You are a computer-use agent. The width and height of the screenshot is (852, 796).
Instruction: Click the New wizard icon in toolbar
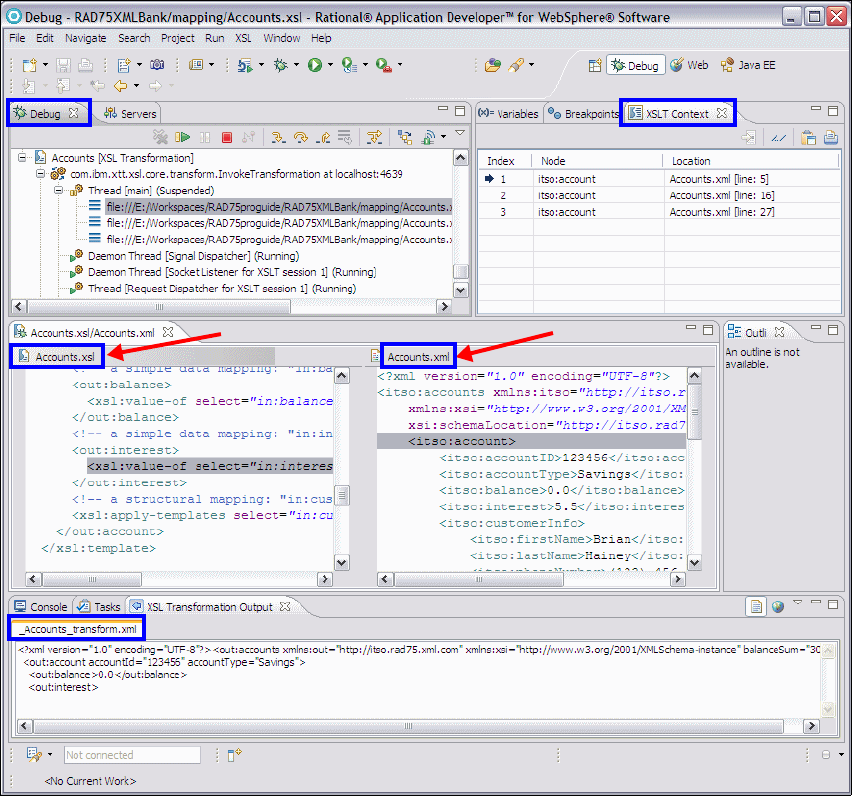pos(29,65)
